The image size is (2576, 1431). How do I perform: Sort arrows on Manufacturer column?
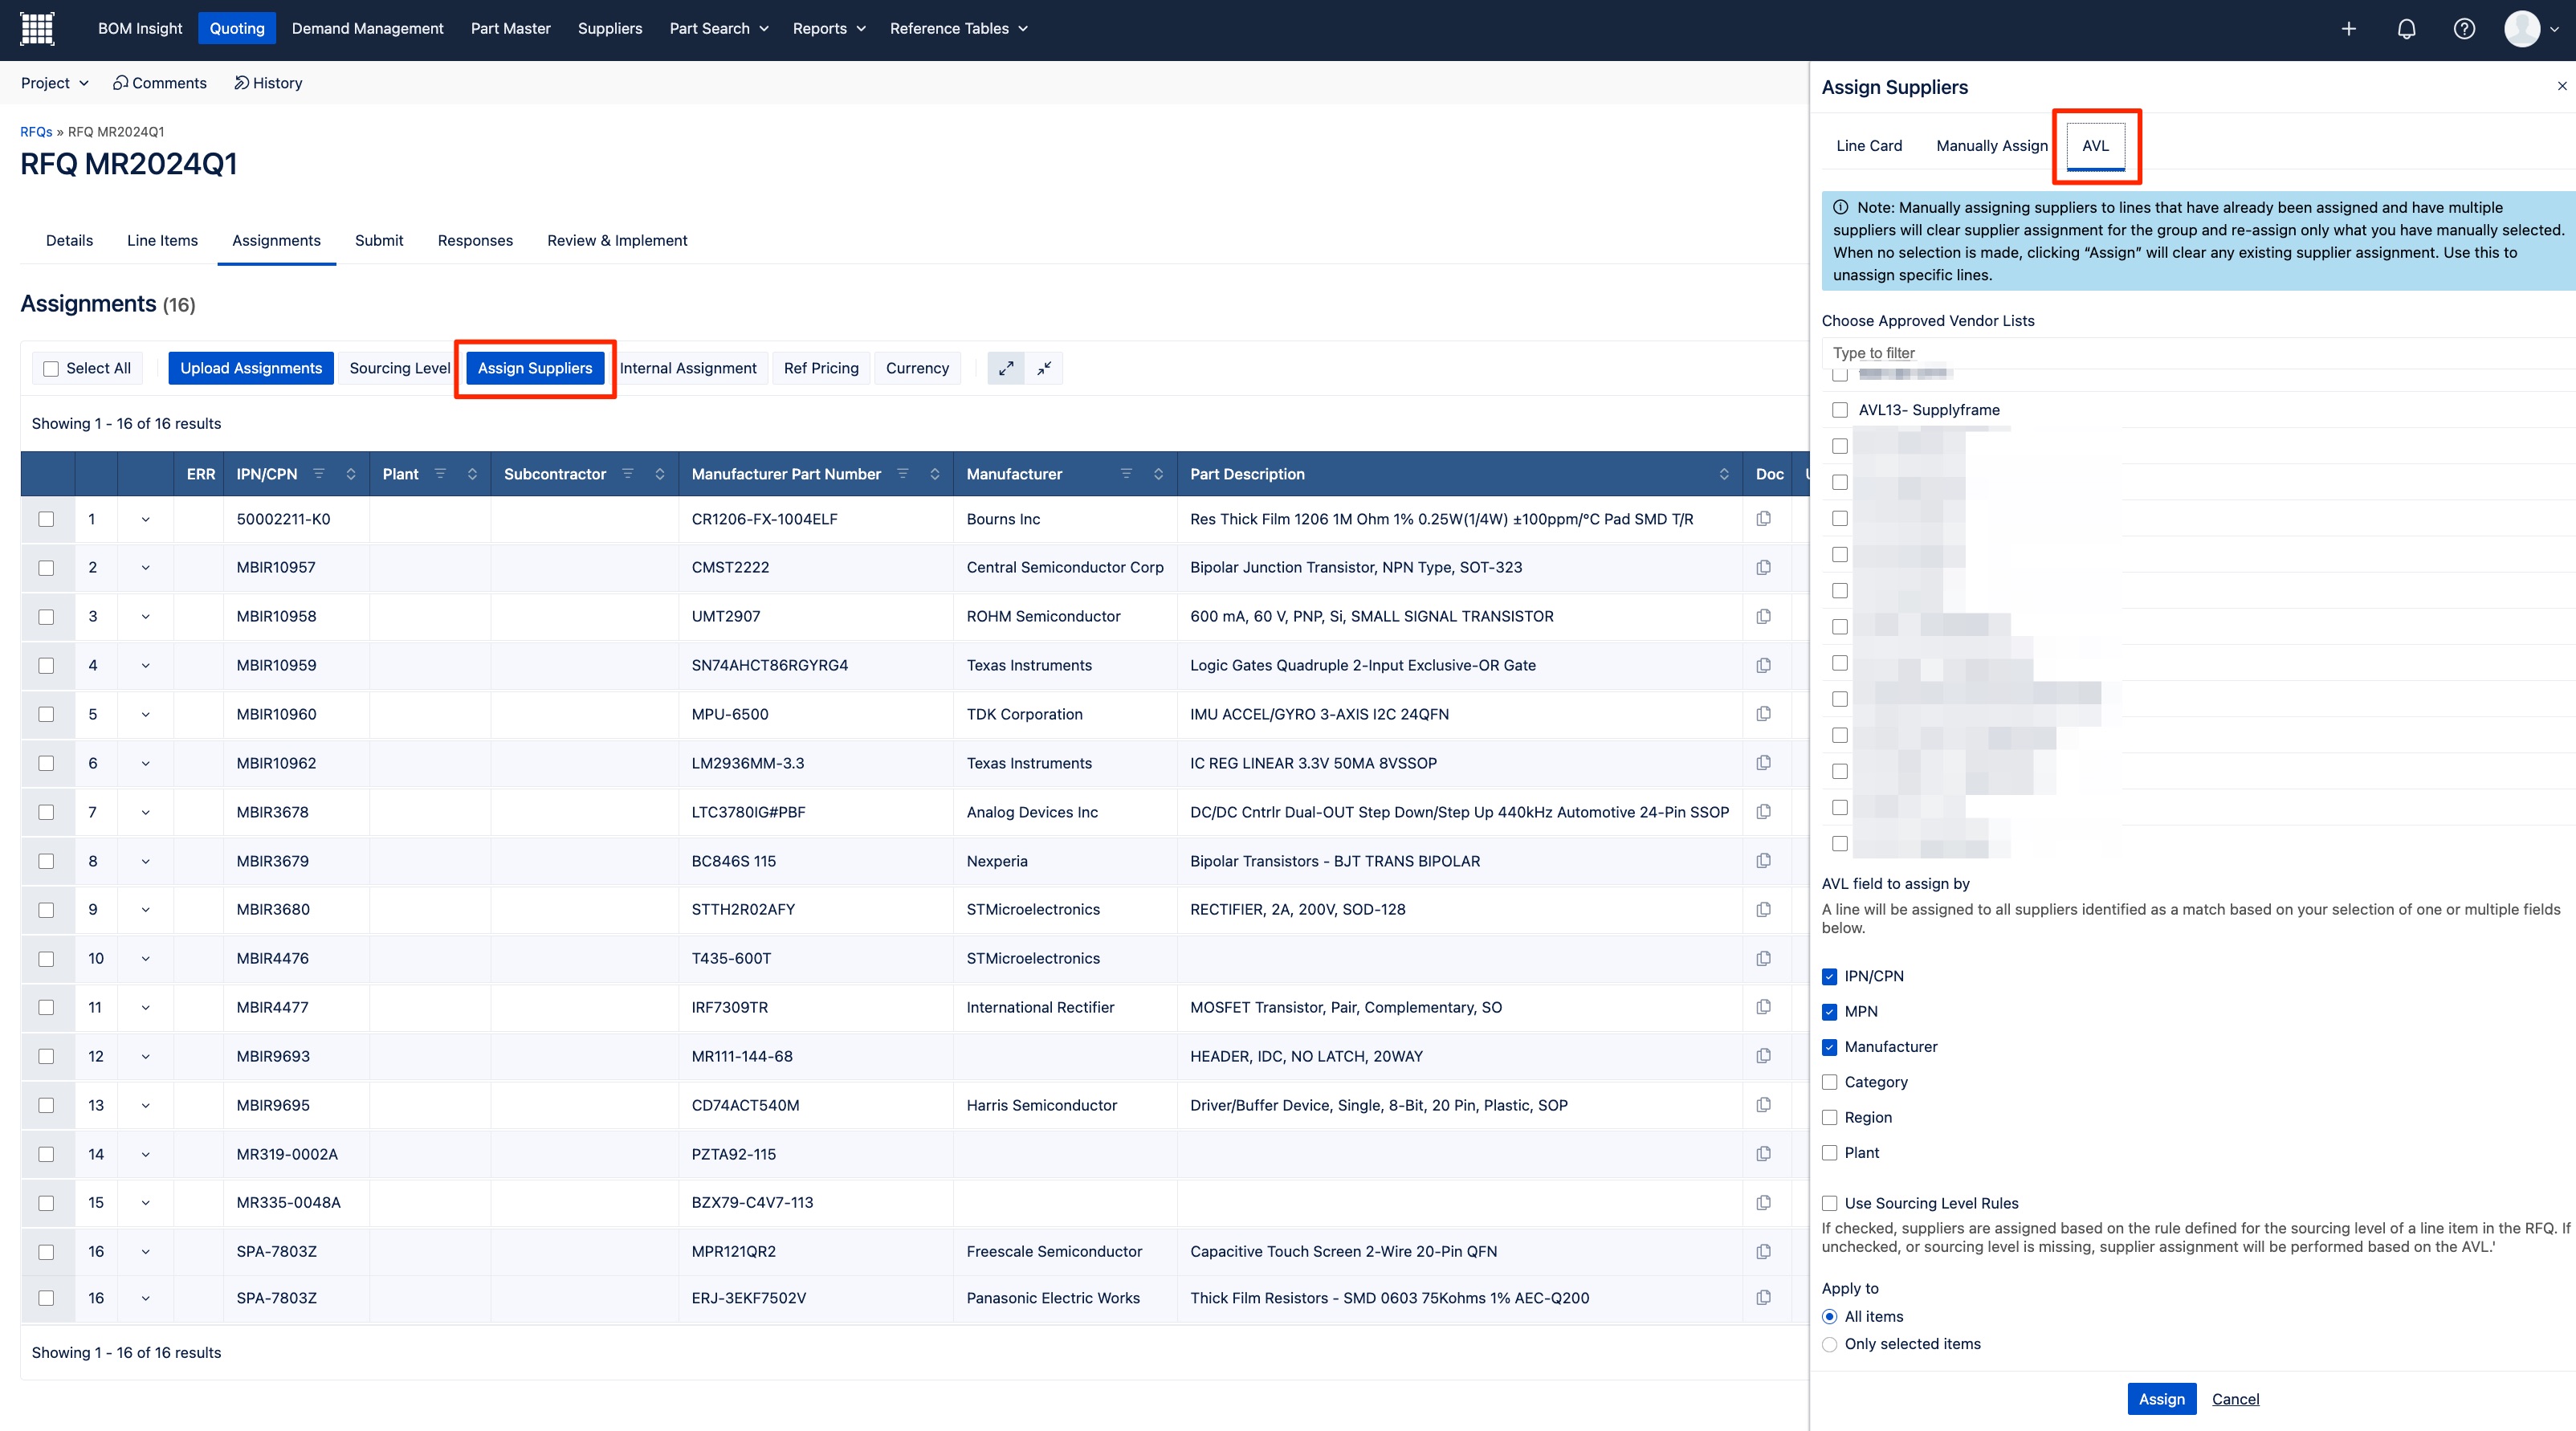tap(1158, 474)
